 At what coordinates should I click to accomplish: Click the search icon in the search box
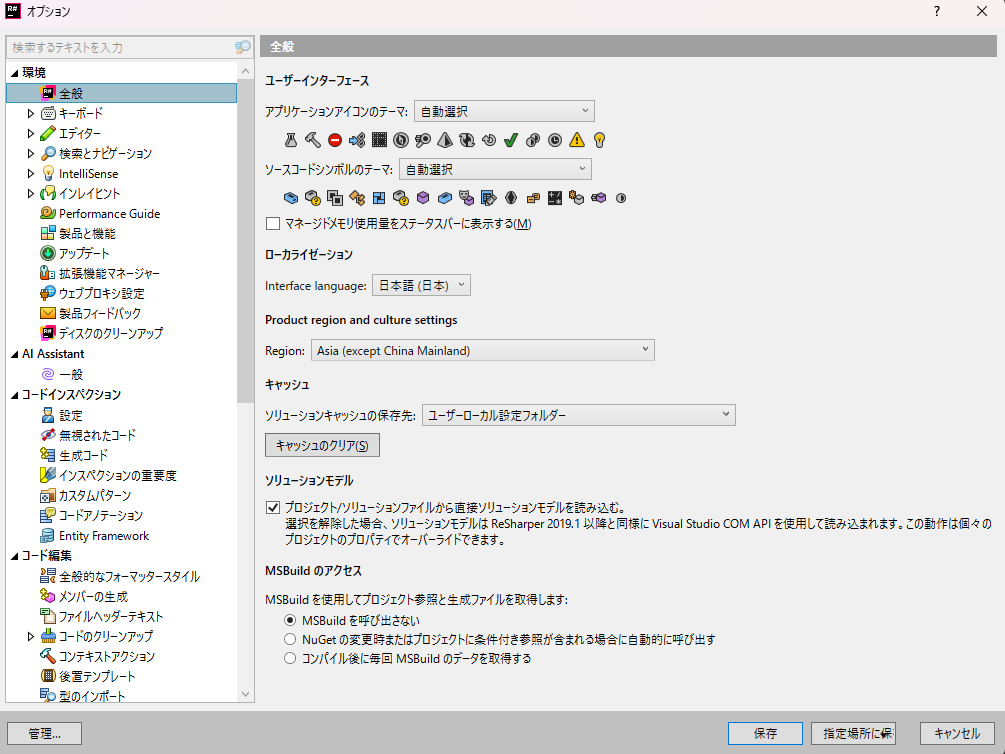tap(243, 47)
